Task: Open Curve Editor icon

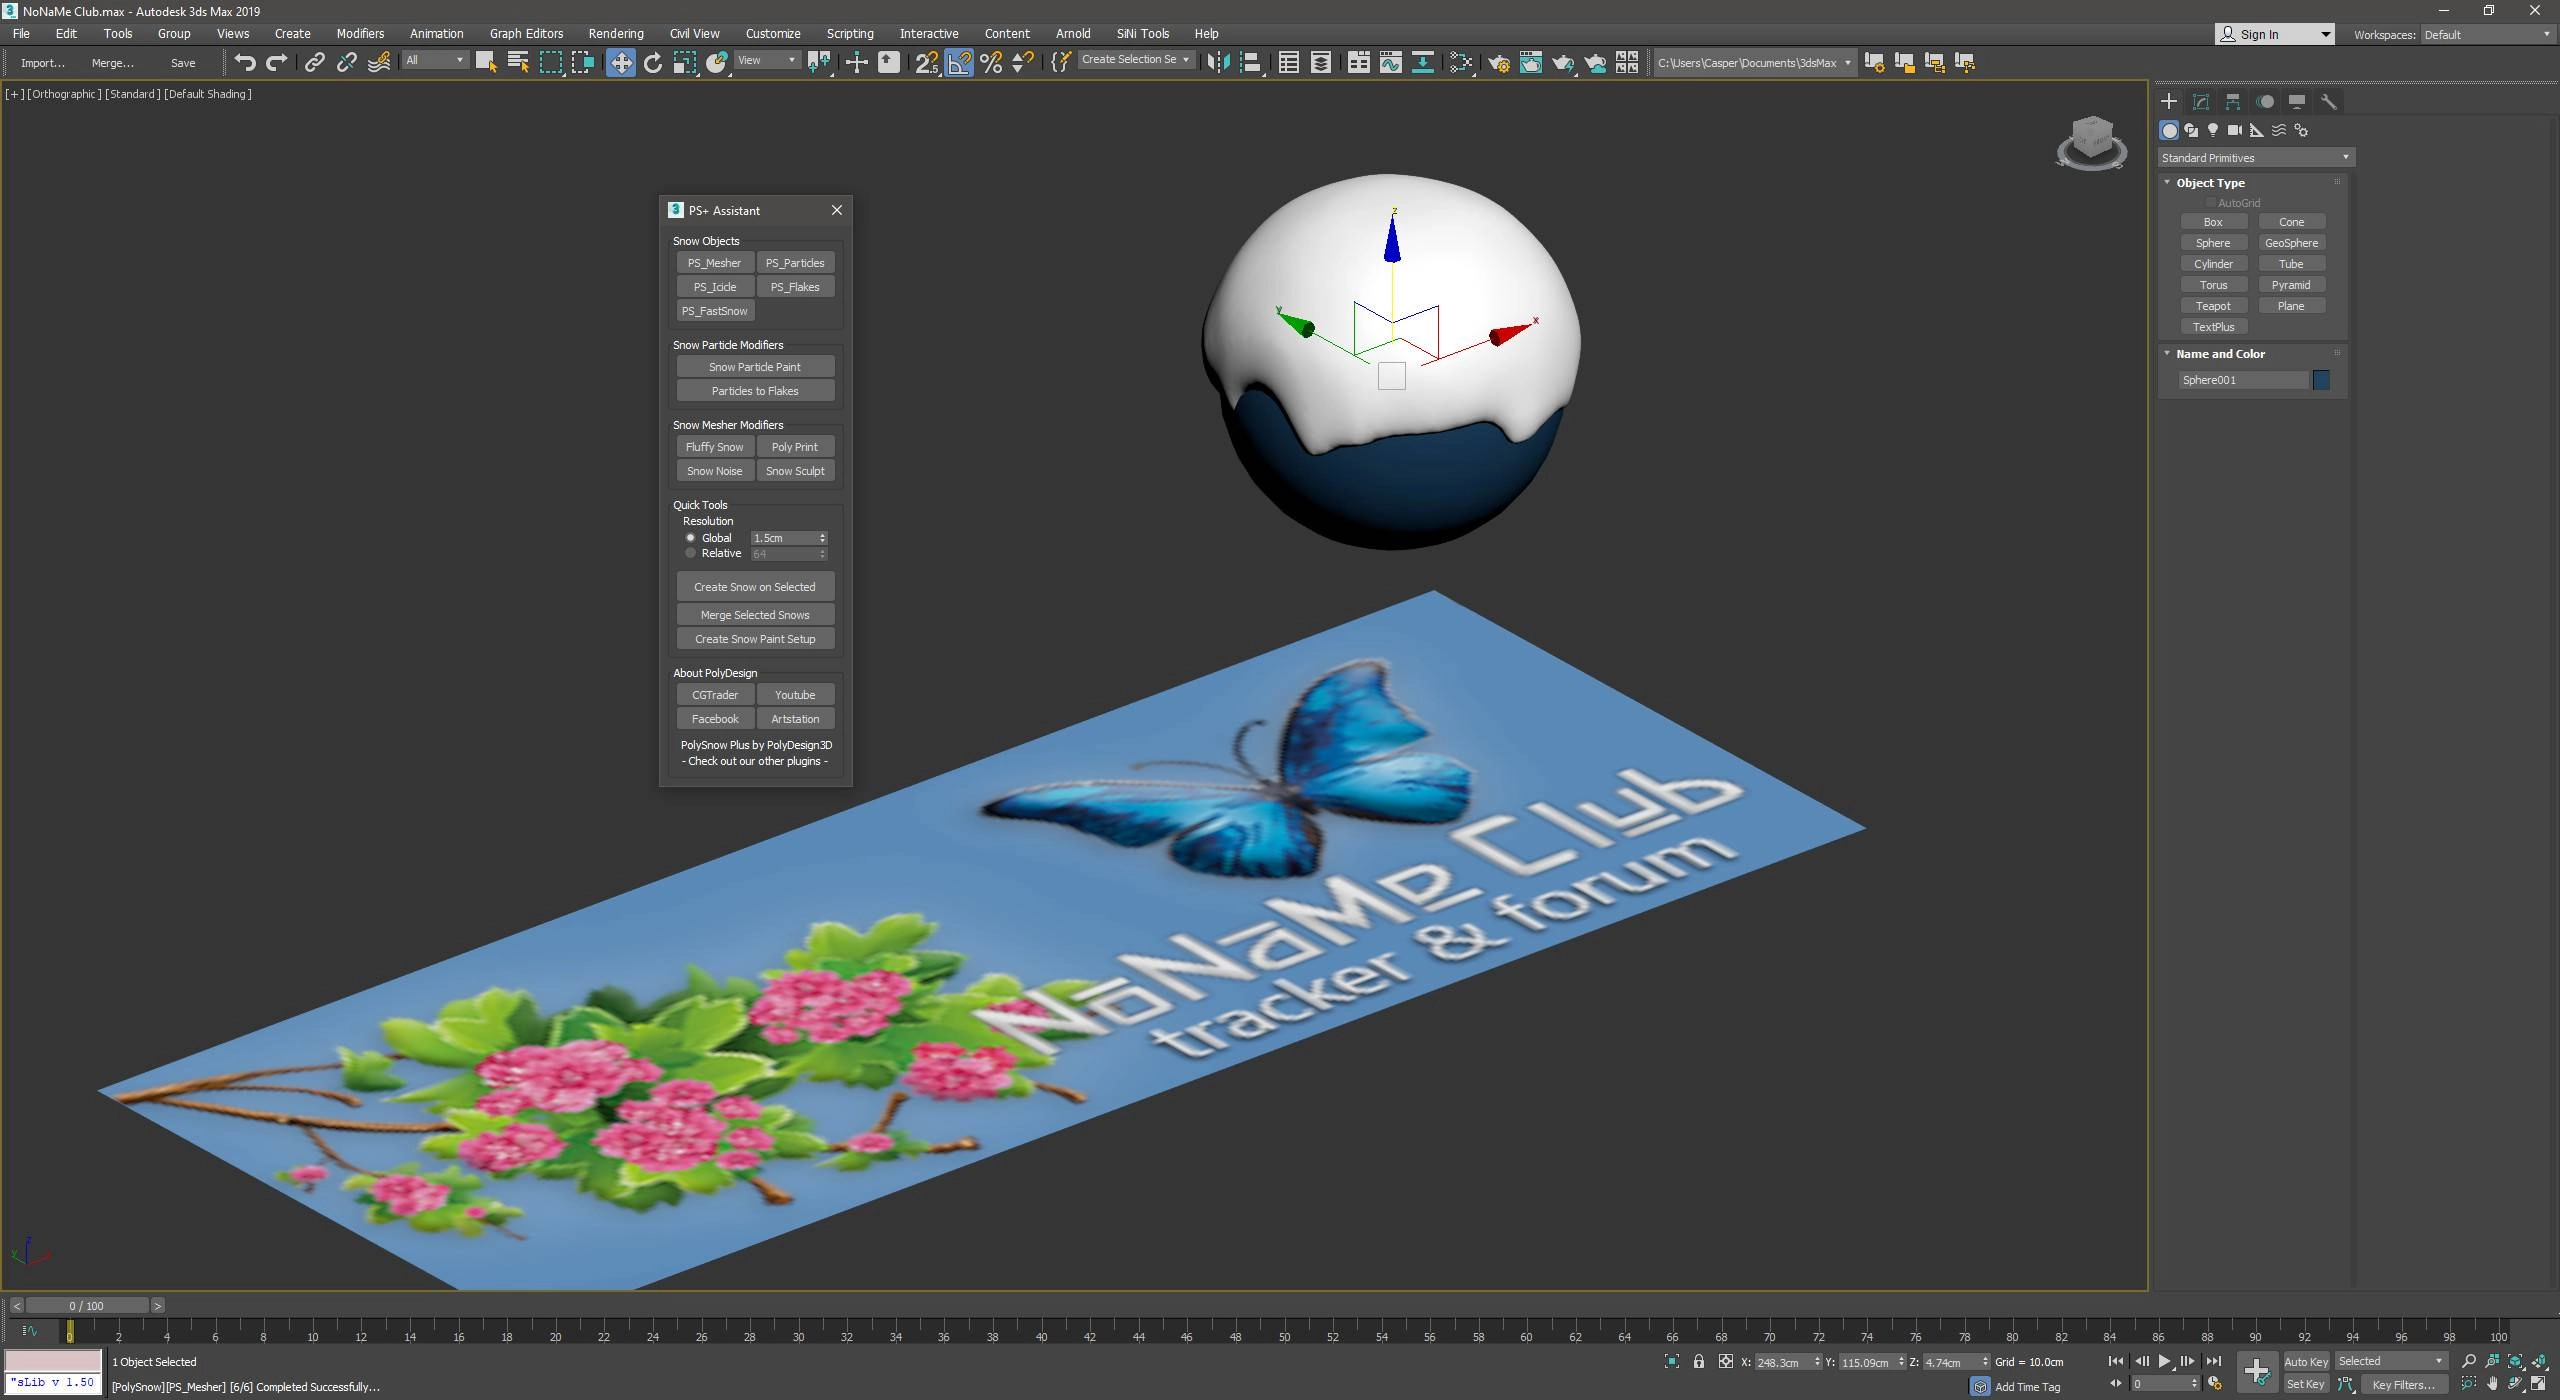Action: point(1390,62)
